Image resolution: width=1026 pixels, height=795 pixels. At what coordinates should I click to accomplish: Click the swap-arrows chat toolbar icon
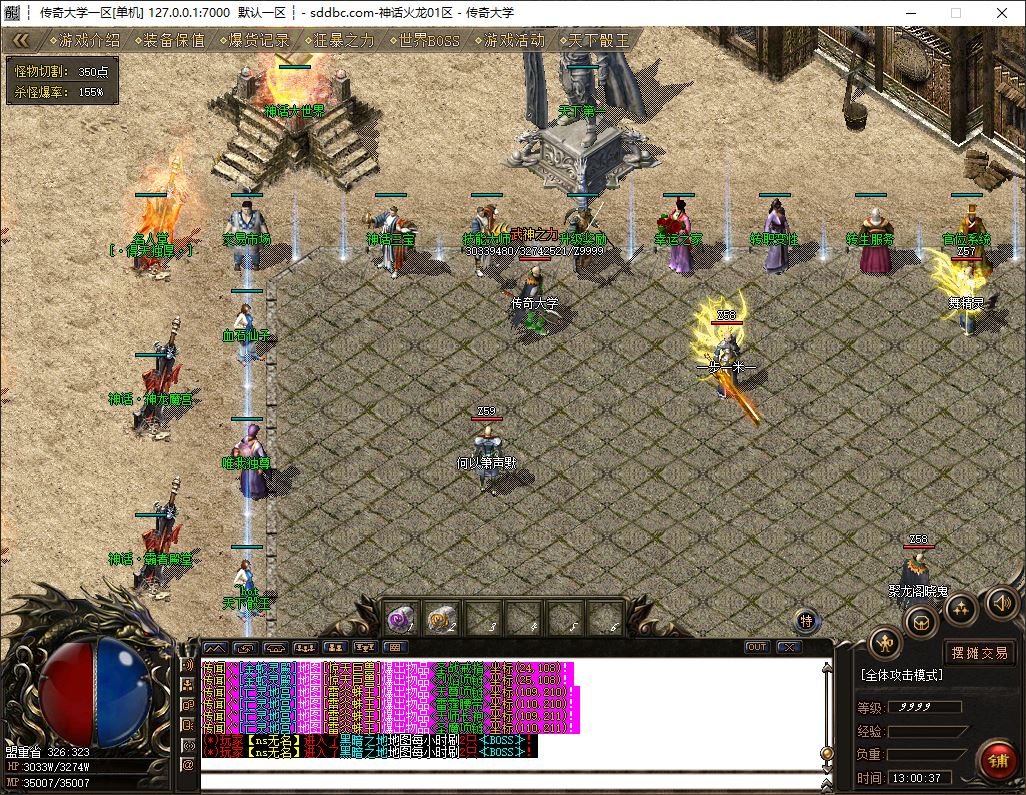tap(245, 648)
